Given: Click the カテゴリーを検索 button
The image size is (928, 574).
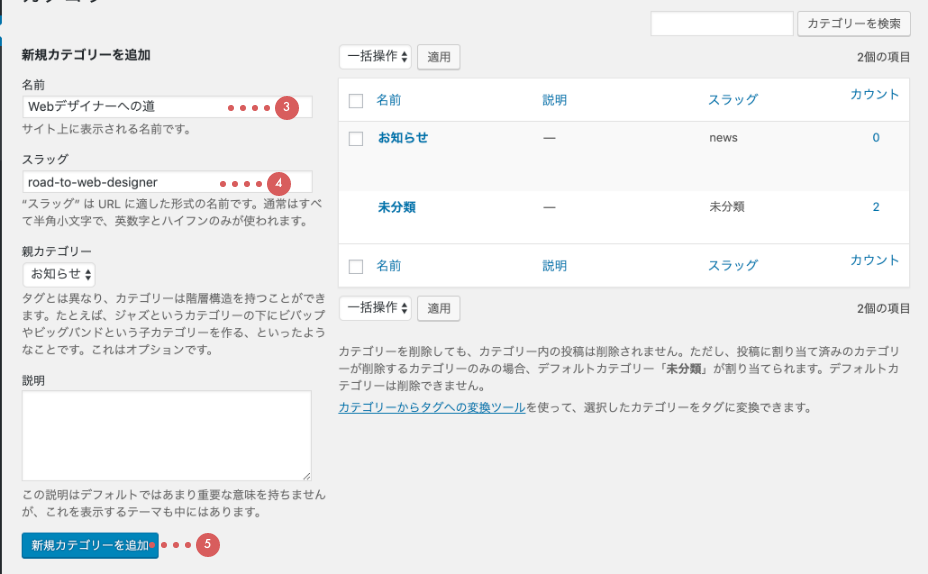Looking at the screenshot, I should 854,24.
